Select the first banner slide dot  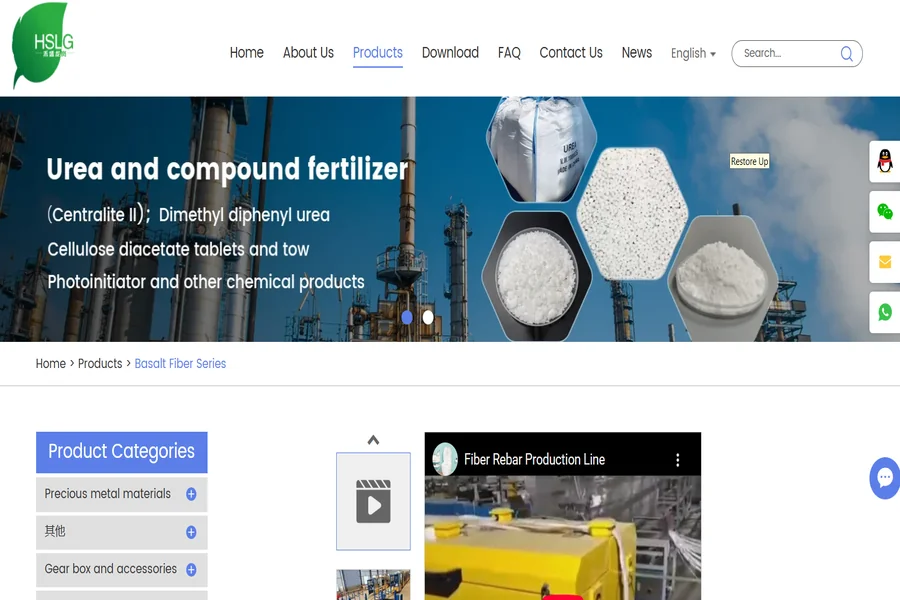[x=407, y=317]
